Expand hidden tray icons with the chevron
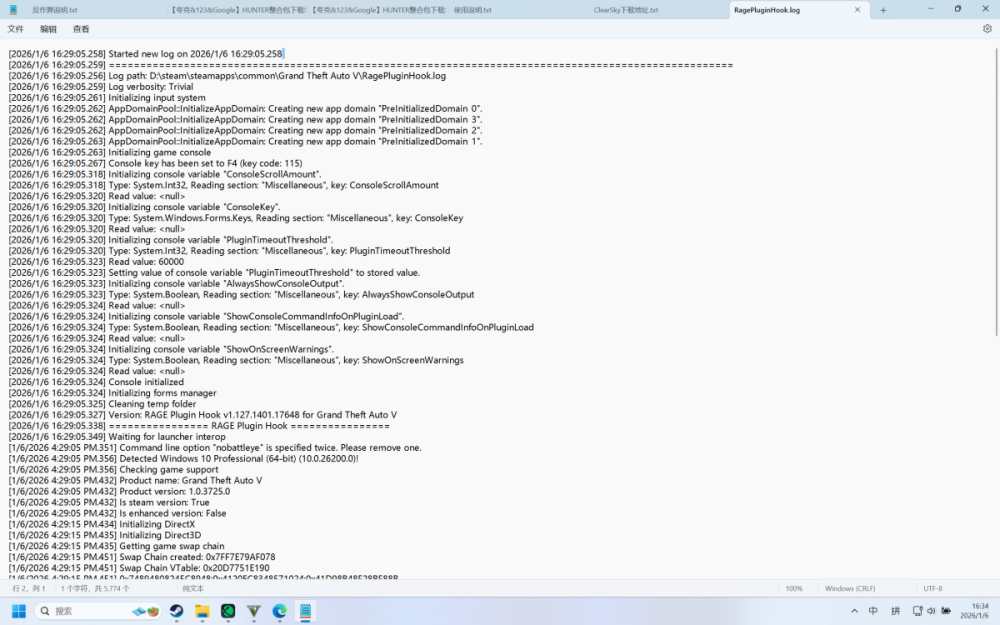1000x625 pixels. click(855, 609)
